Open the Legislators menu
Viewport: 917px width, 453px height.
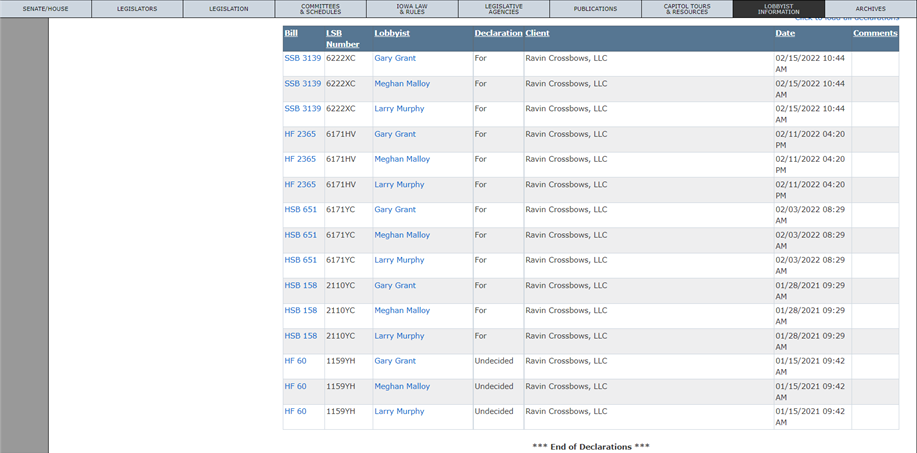137,9
